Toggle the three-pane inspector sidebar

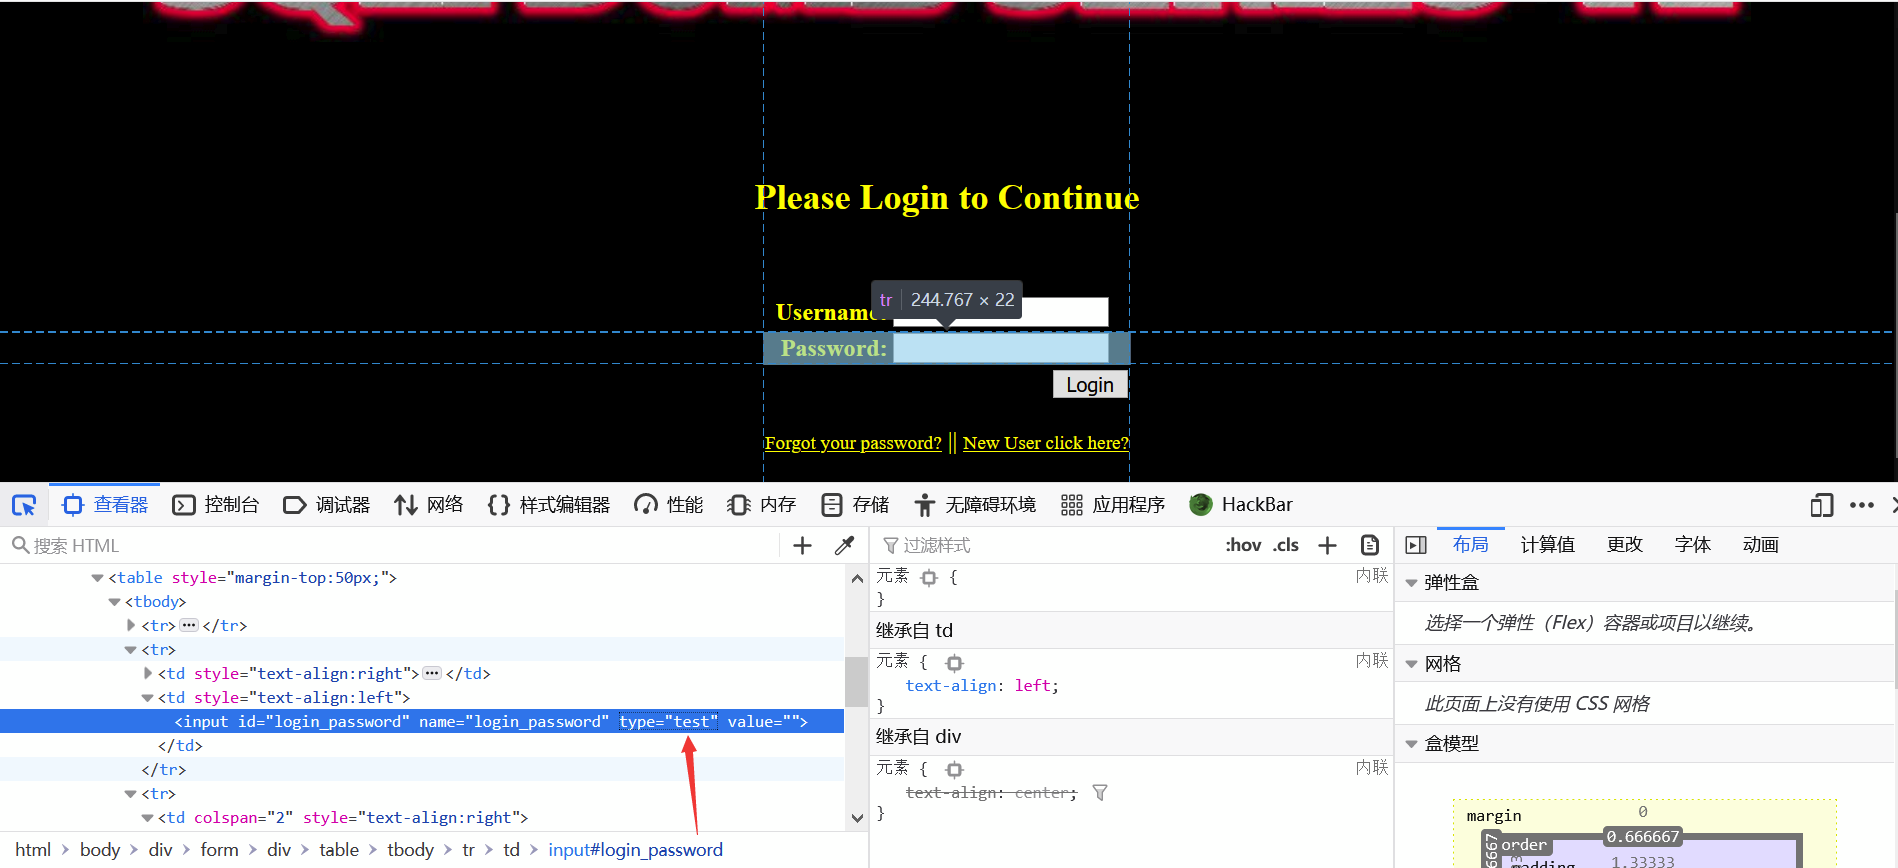click(x=1416, y=545)
